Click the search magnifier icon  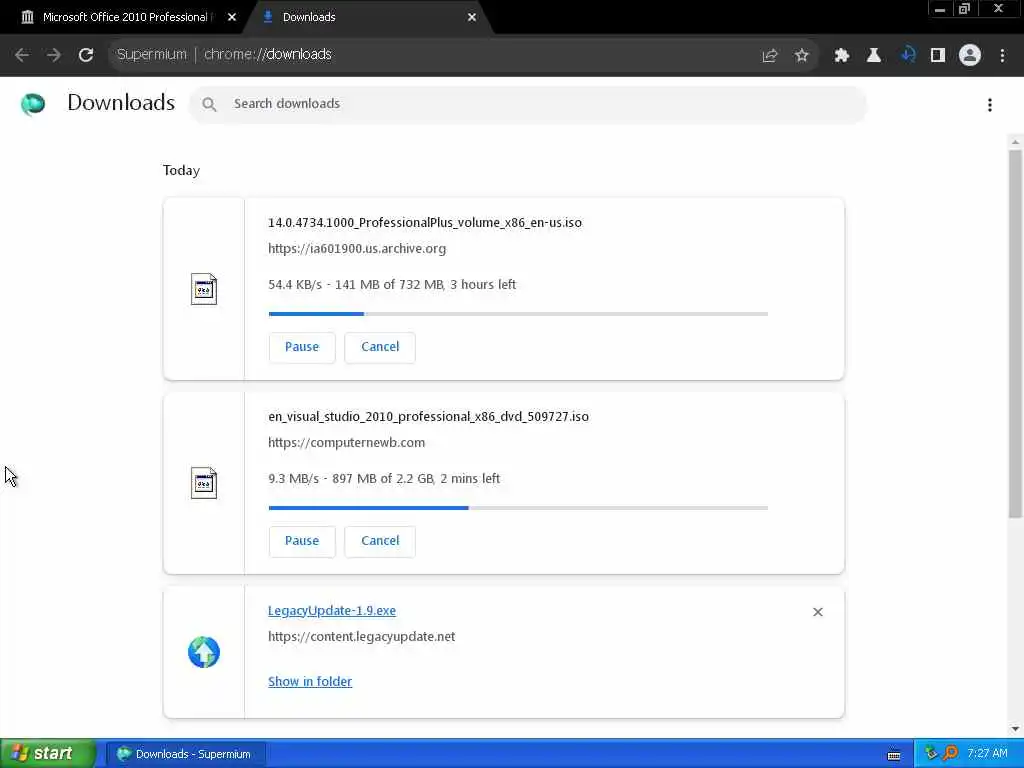[x=209, y=104]
